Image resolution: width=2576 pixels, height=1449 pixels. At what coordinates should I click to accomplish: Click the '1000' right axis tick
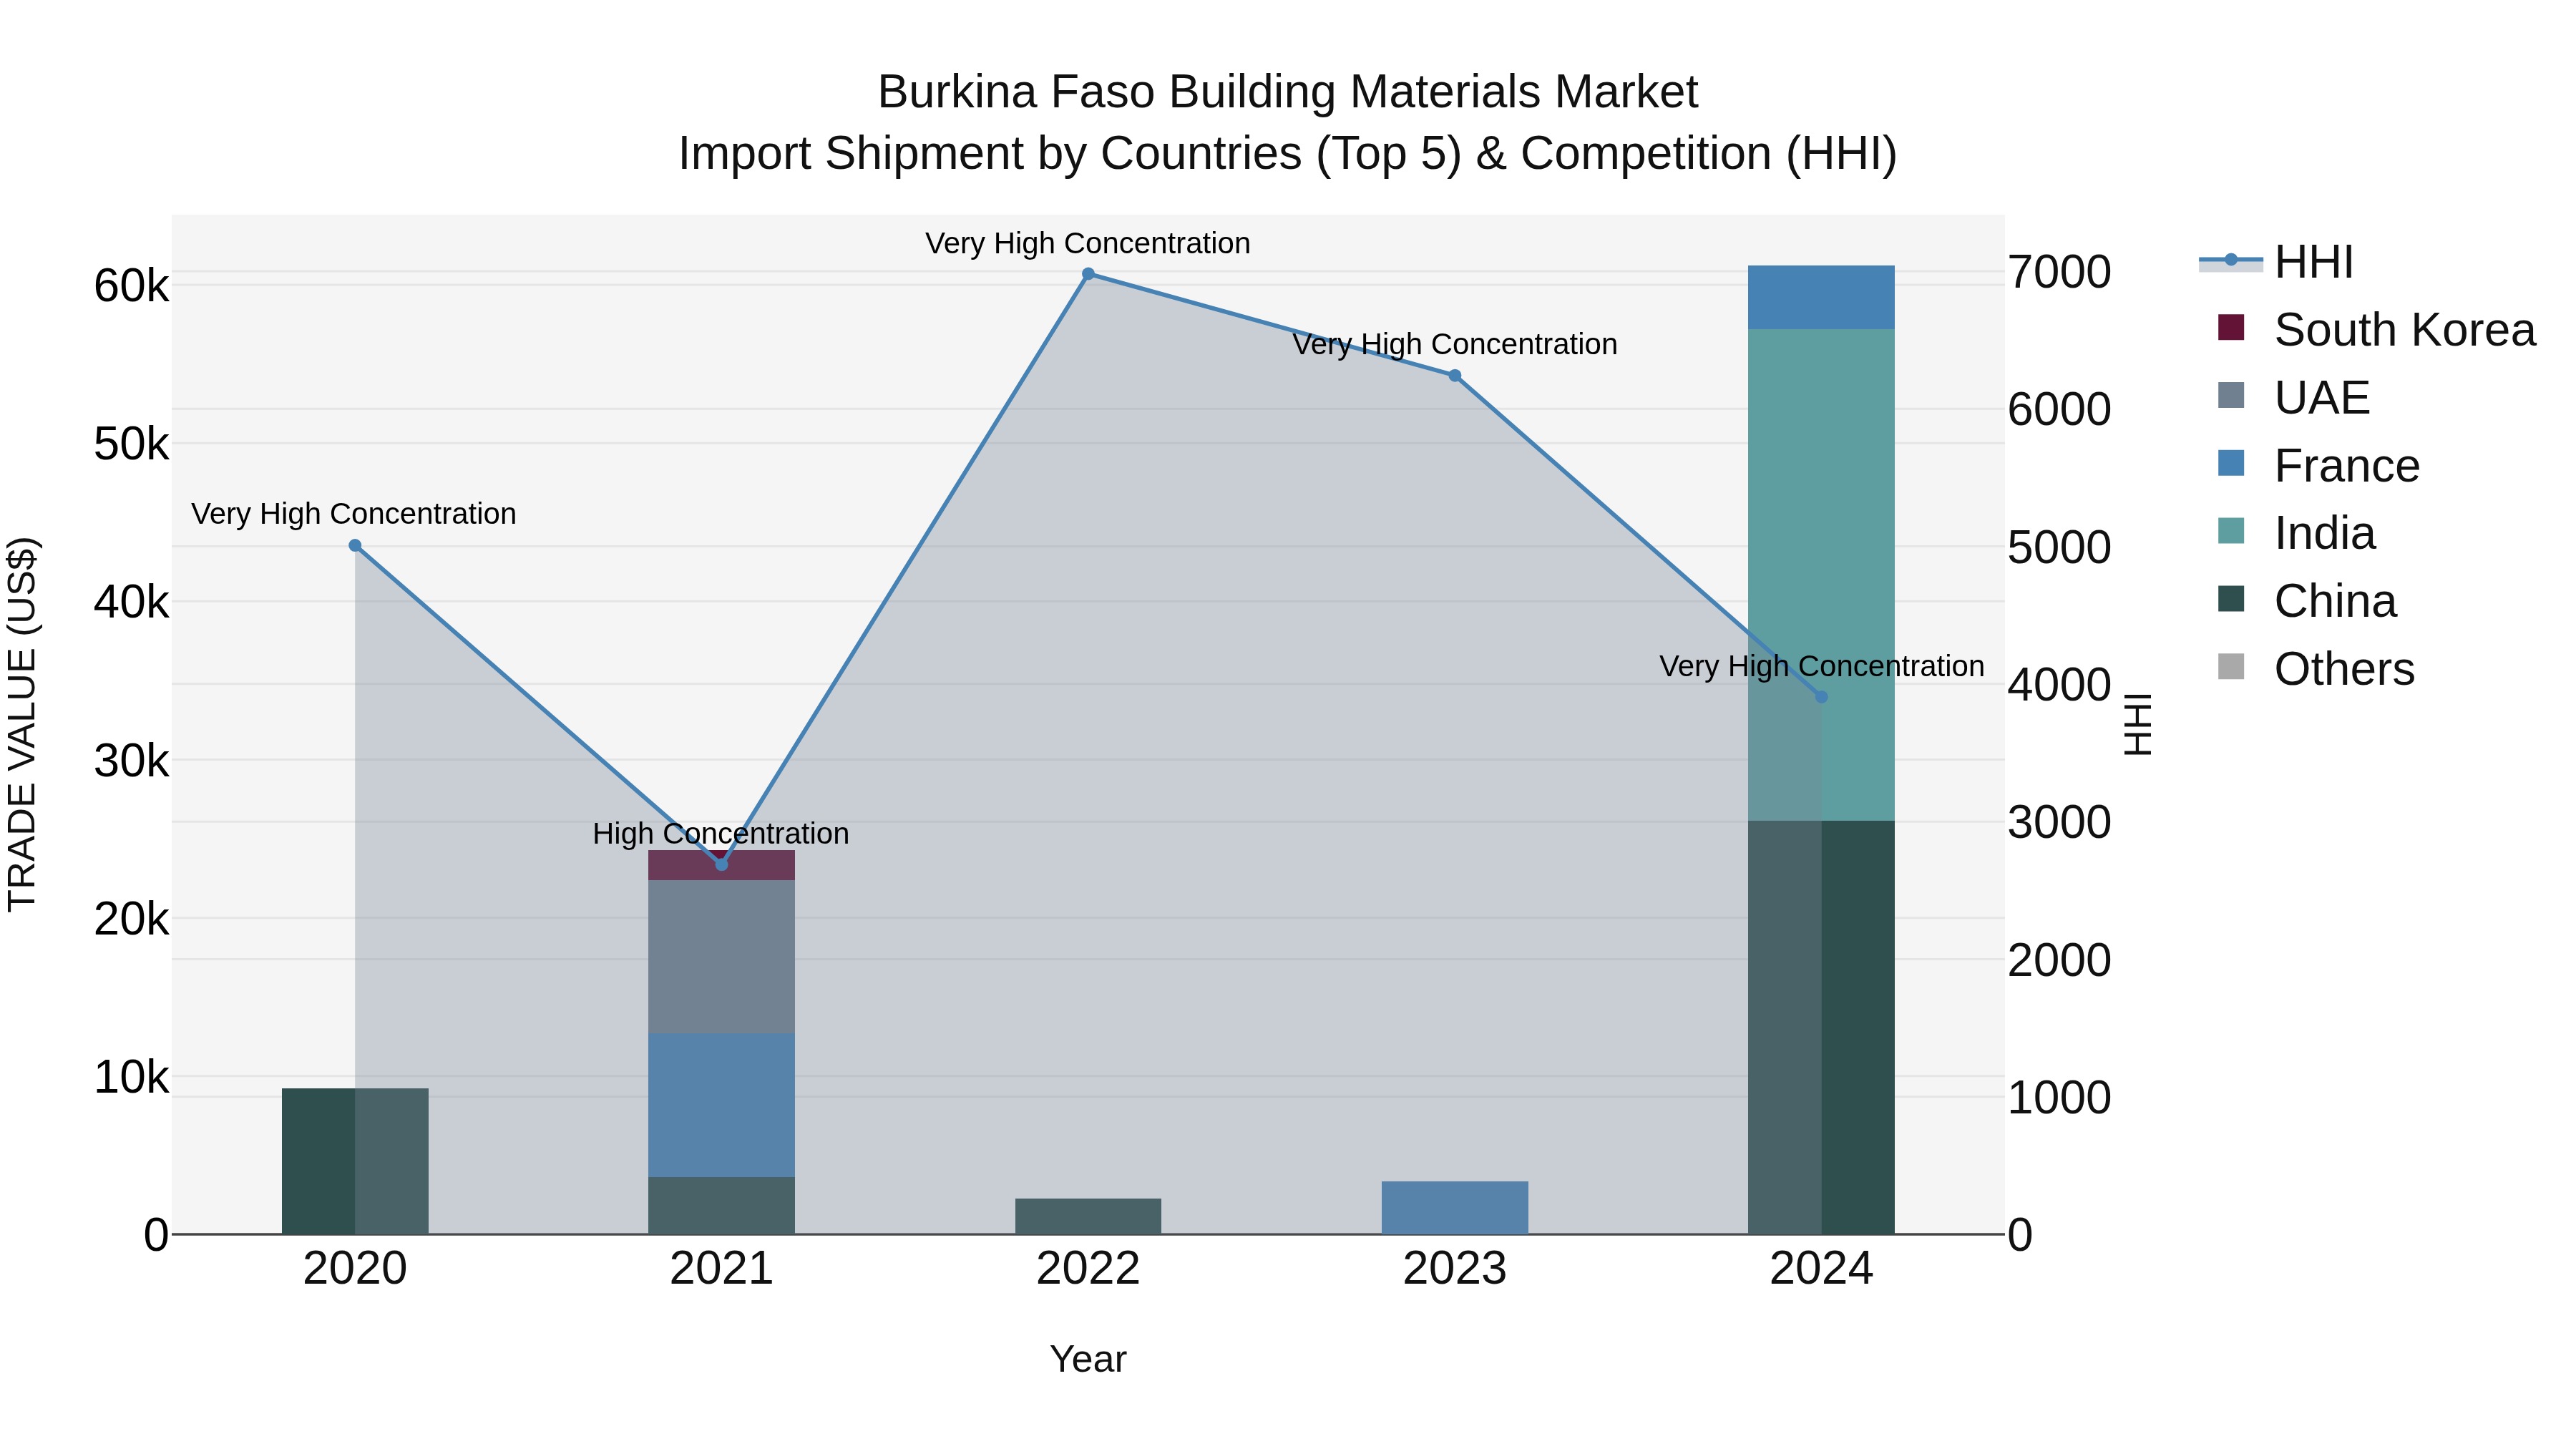coord(2060,1097)
